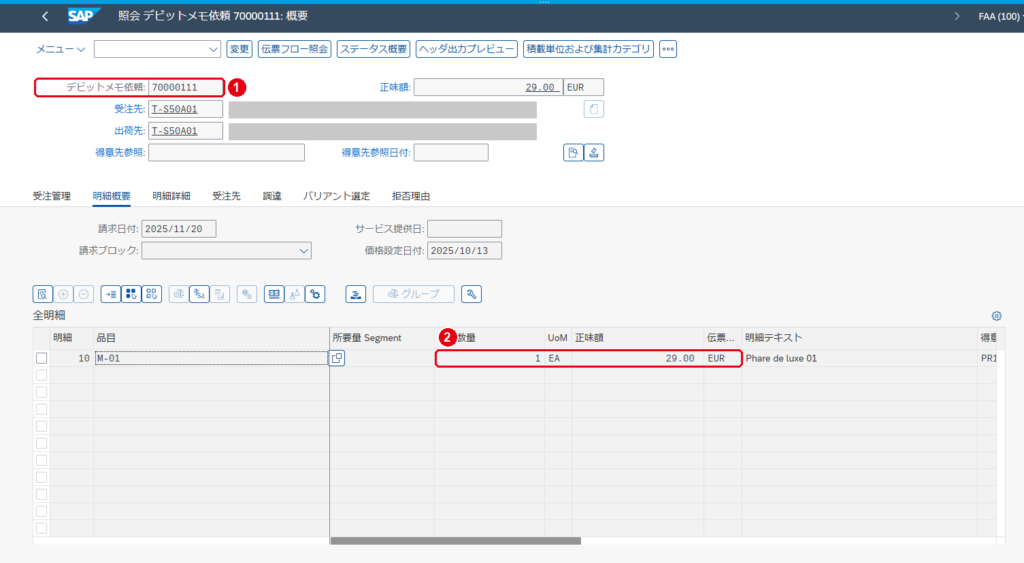Click the 品目 column header

[x=212, y=338]
